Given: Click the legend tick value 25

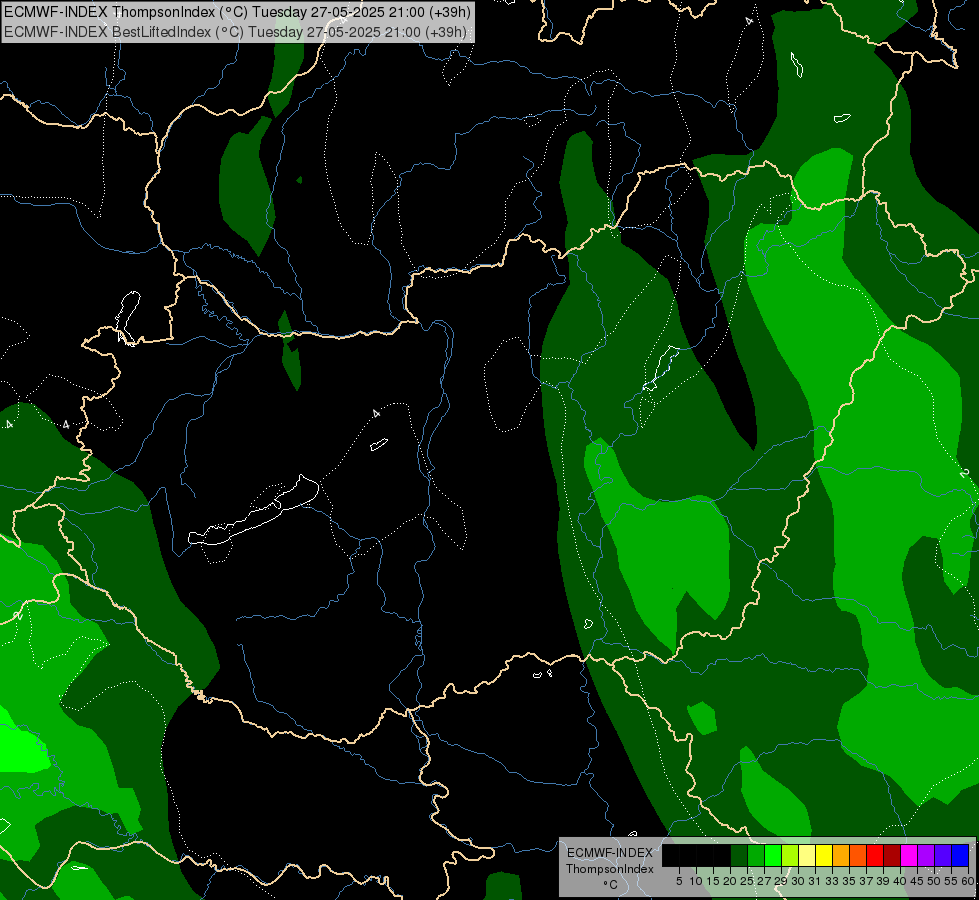Looking at the screenshot, I should [747, 881].
